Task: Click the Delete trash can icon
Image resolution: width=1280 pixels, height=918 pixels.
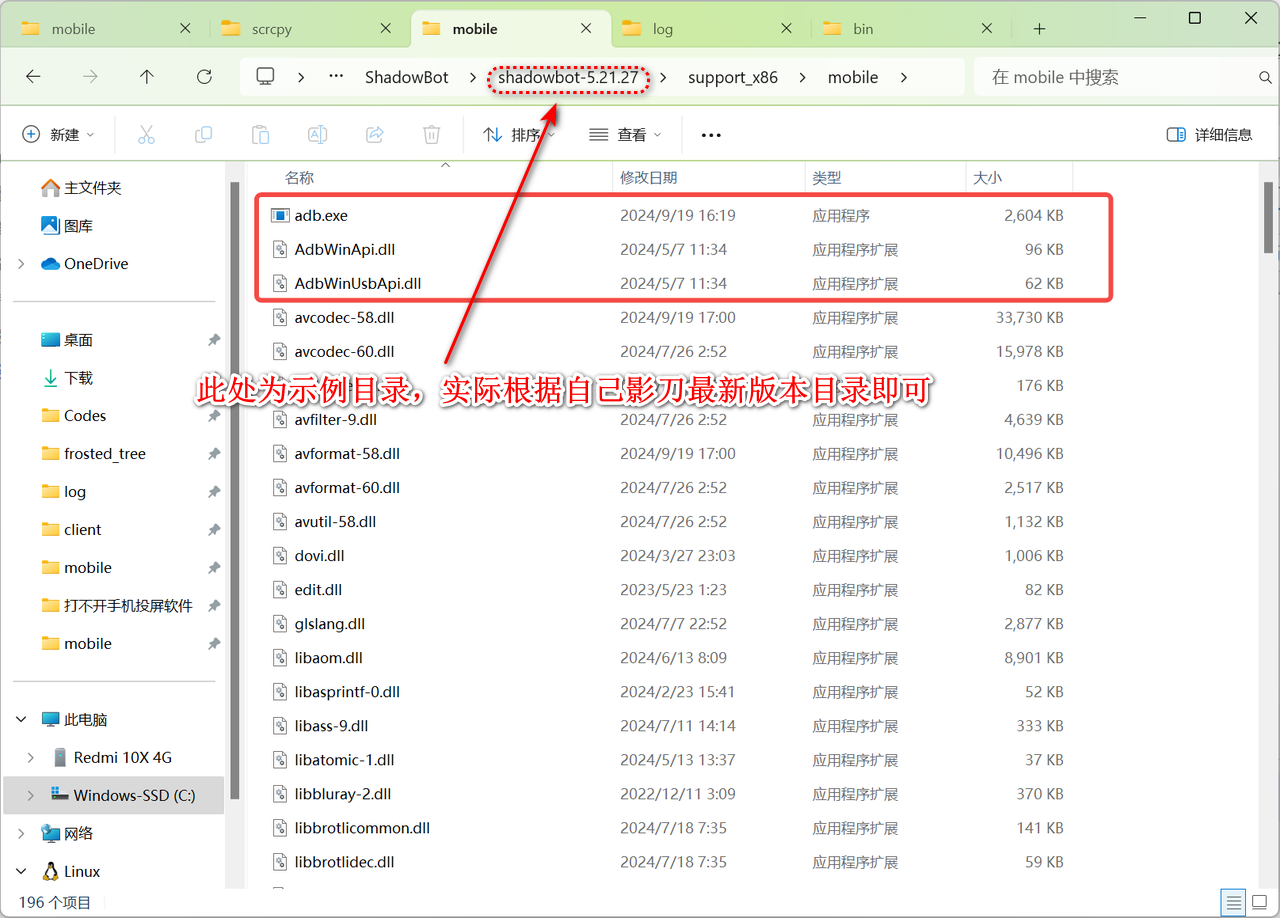Action: coord(431,134)
